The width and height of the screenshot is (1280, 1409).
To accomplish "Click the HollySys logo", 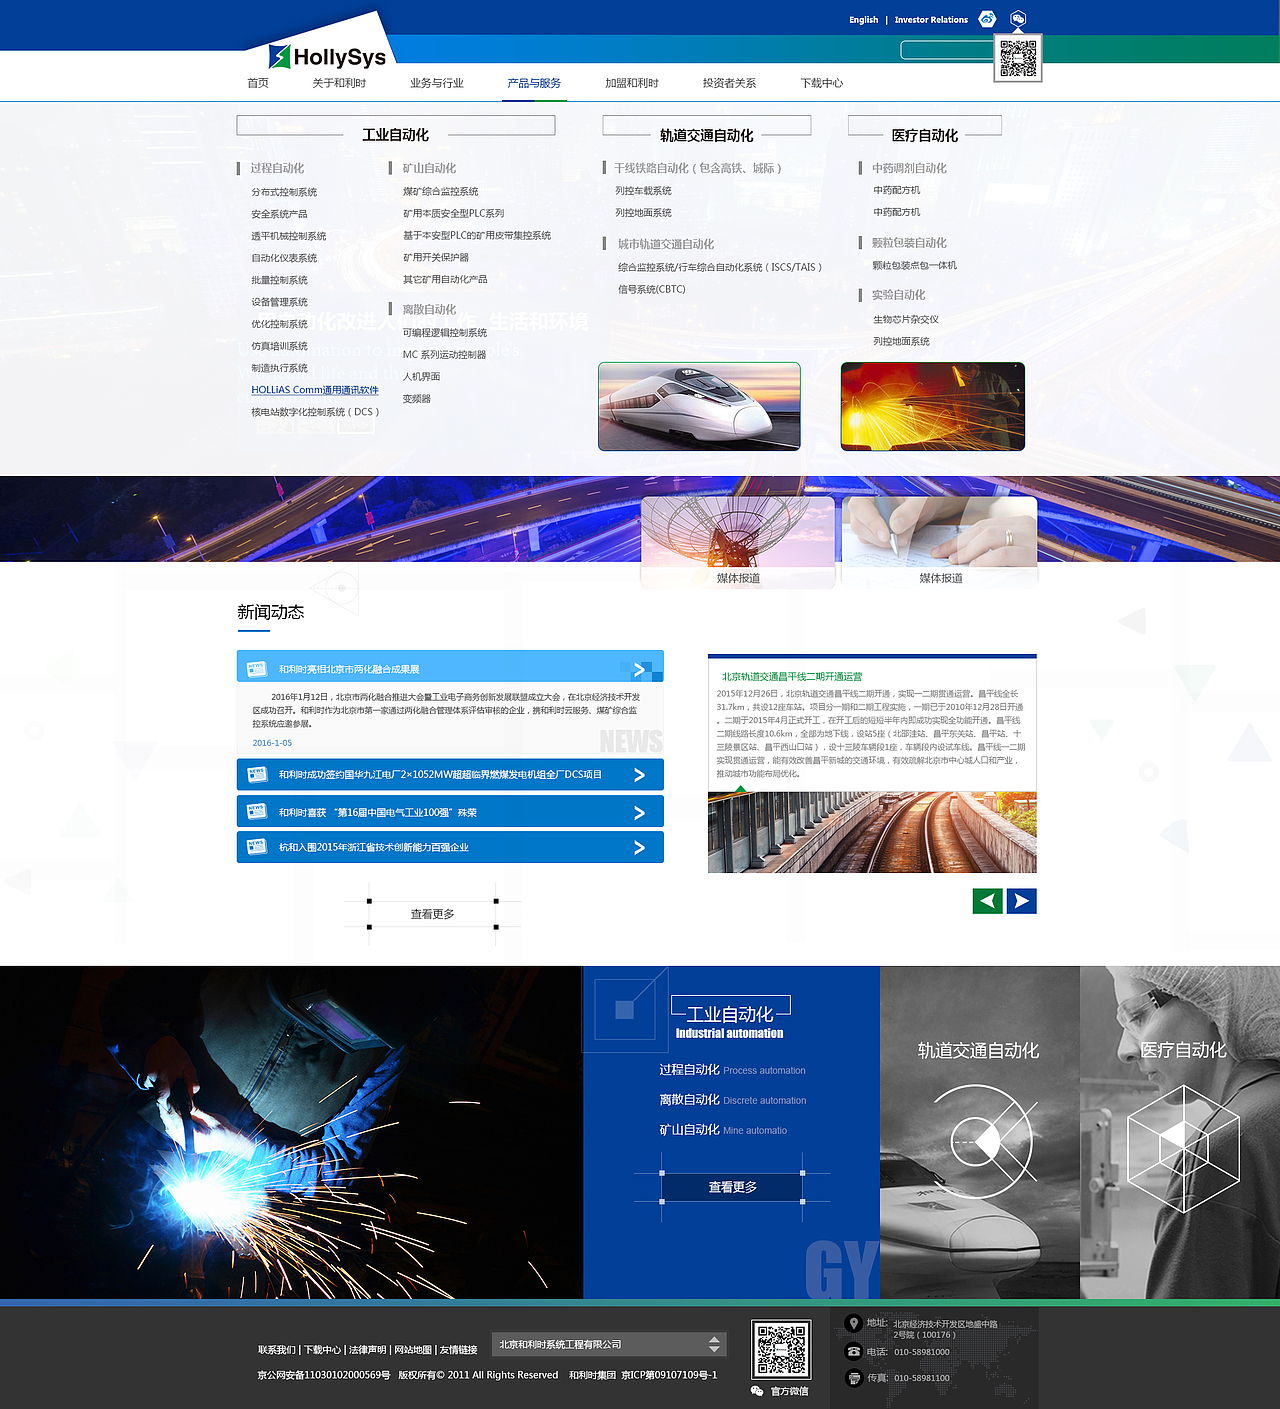I will click(x=328, y=57).
